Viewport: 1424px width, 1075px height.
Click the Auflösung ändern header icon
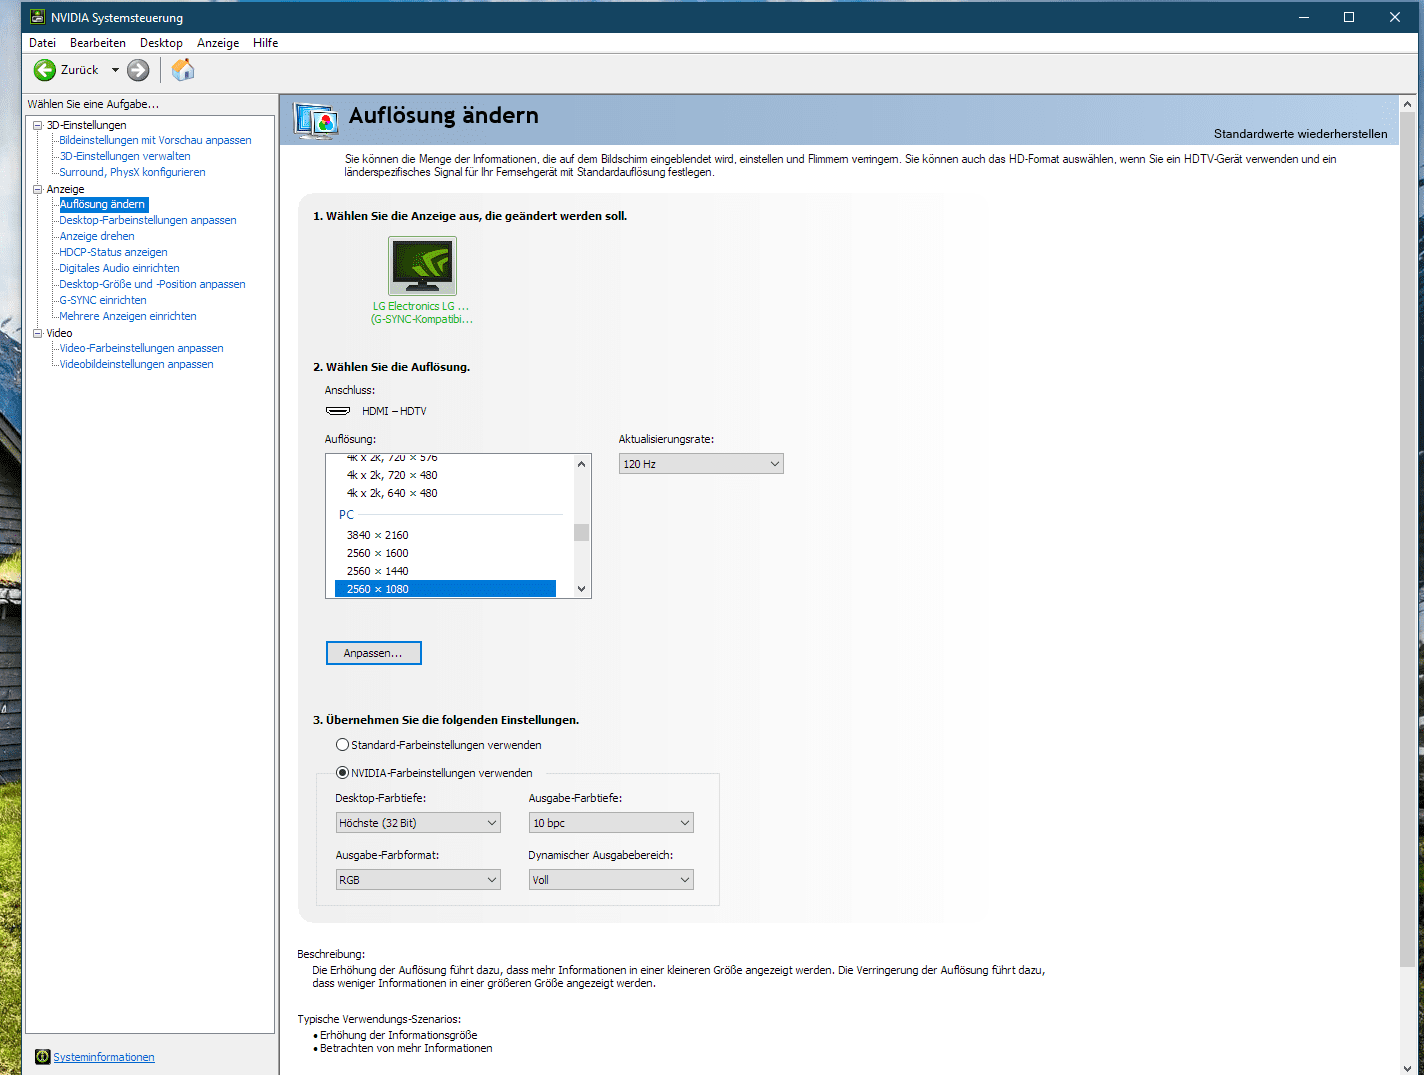pyautogui.click(x=316, y=120)
